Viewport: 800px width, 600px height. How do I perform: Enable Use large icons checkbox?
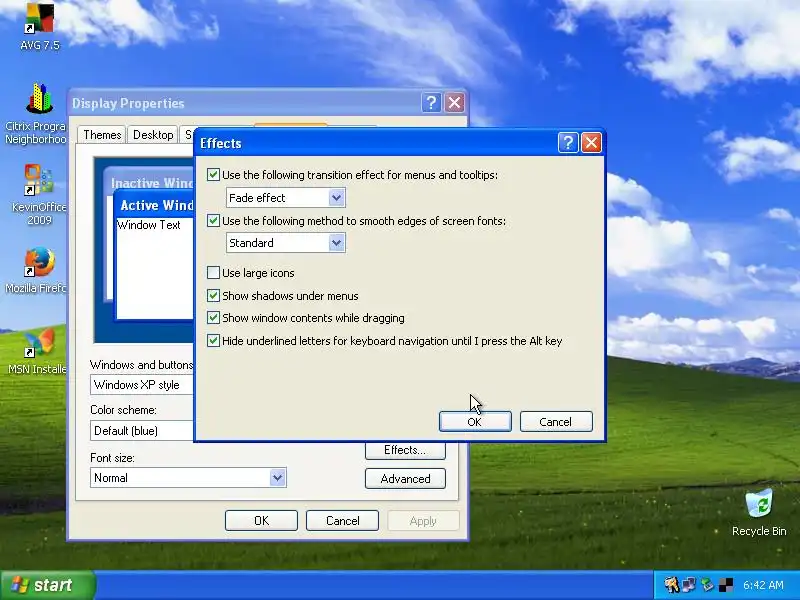click(213, 273)
